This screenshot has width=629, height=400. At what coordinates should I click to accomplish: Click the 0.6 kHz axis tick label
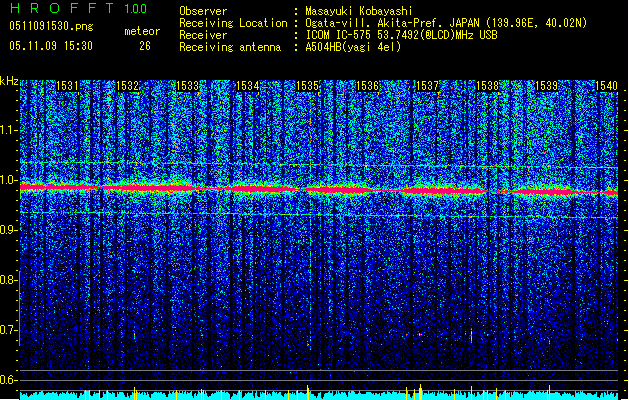click(x=8, y=380)
